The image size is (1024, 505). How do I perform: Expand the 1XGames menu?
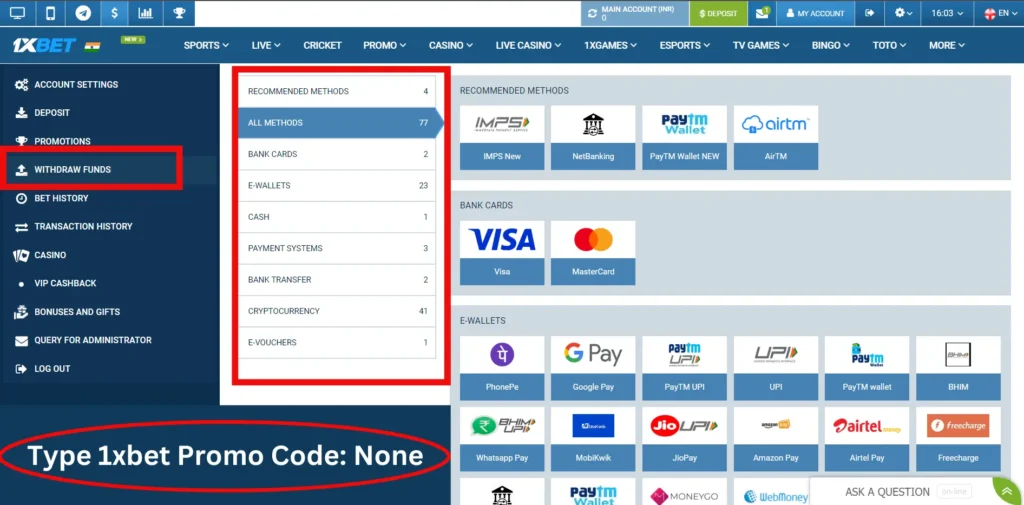click(x=611, y=46)
